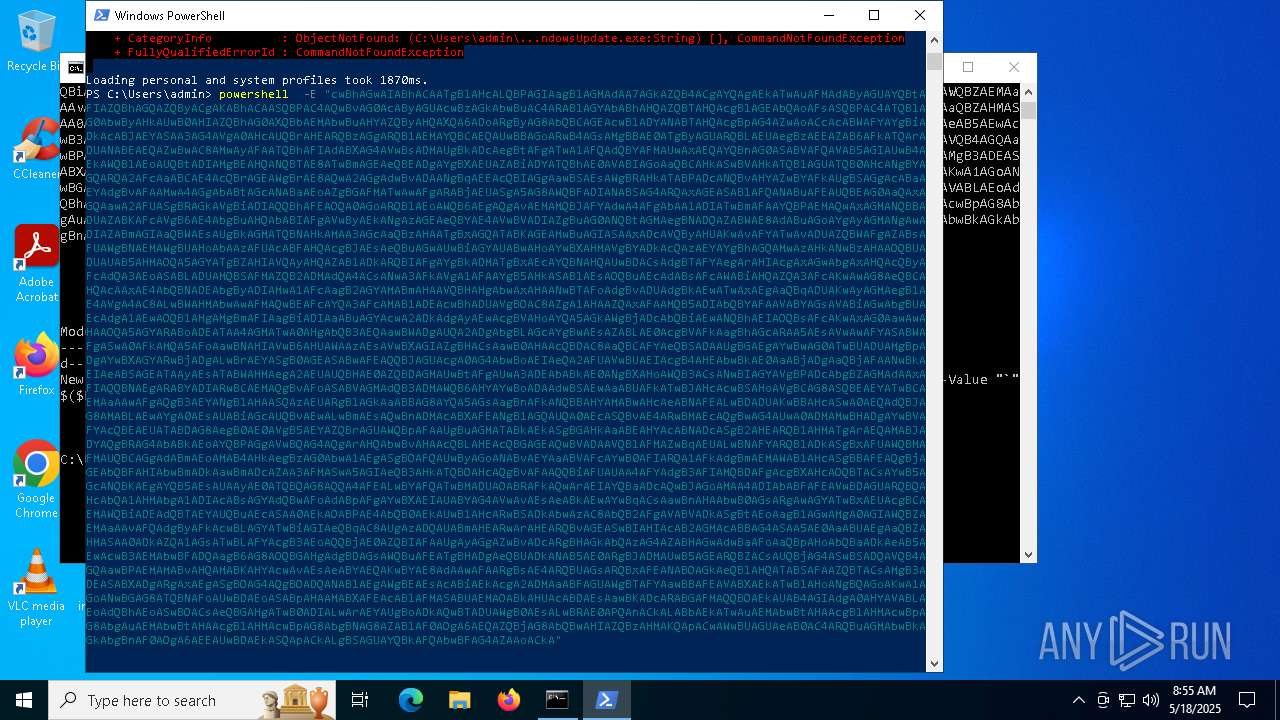The width and height of the screenshot is (1280, 720).
Task: Switch to the Command Prompt taskbar button
Action: point(557,700)
